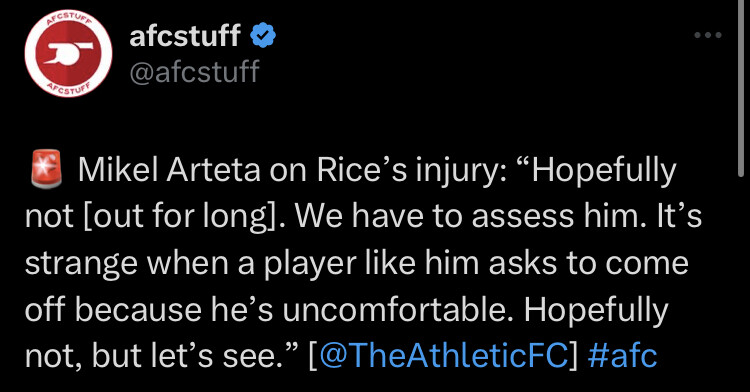
Task: Open the @TheAthleticFC mention
Action: coord(443,356)
